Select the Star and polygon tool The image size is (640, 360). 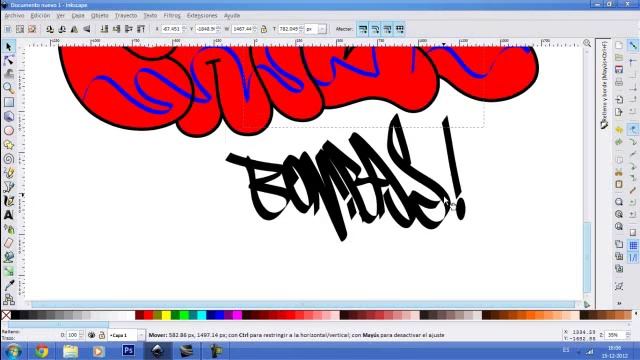(9, 145)
